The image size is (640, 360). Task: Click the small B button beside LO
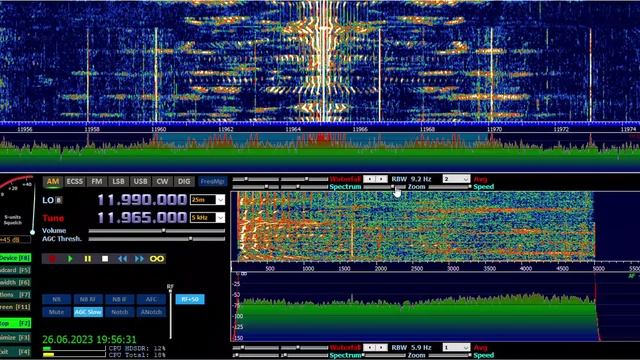click(59, 200)
